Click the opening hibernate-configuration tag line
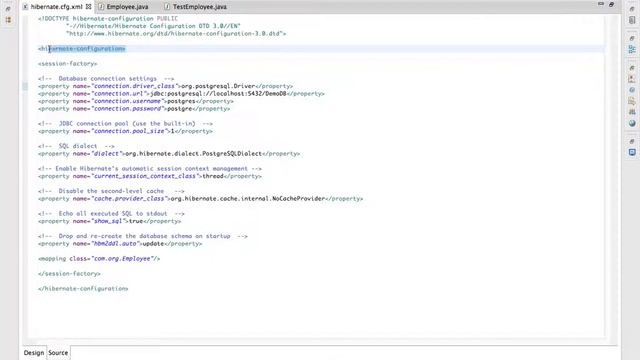Image resolution: width=640 pixels, height=360 pixels. (82, 49)
